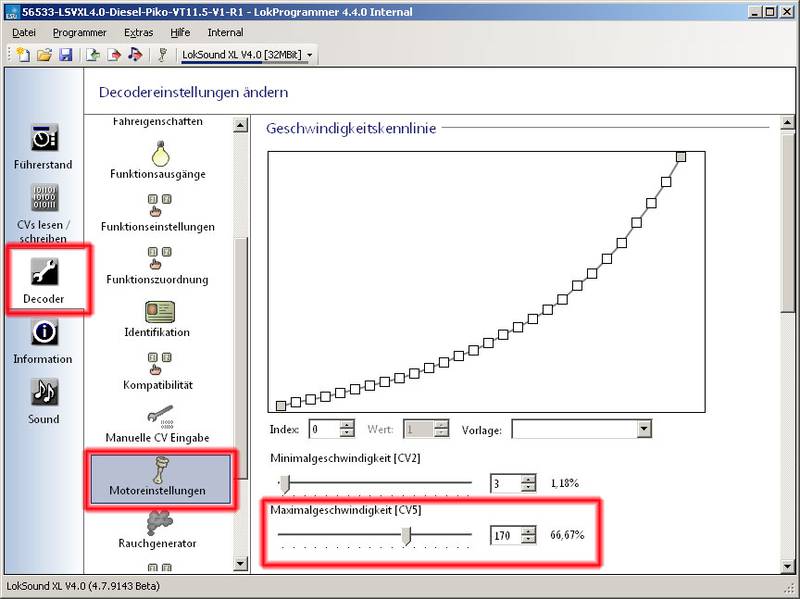Click the LokSound XL V4.0 status bar text
The height and width of the screenshot is (599, 800).
[x=83, y=586]
